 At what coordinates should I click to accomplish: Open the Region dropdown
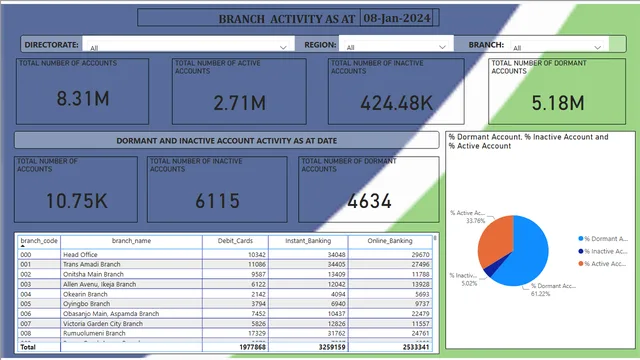tap(396, 44)
